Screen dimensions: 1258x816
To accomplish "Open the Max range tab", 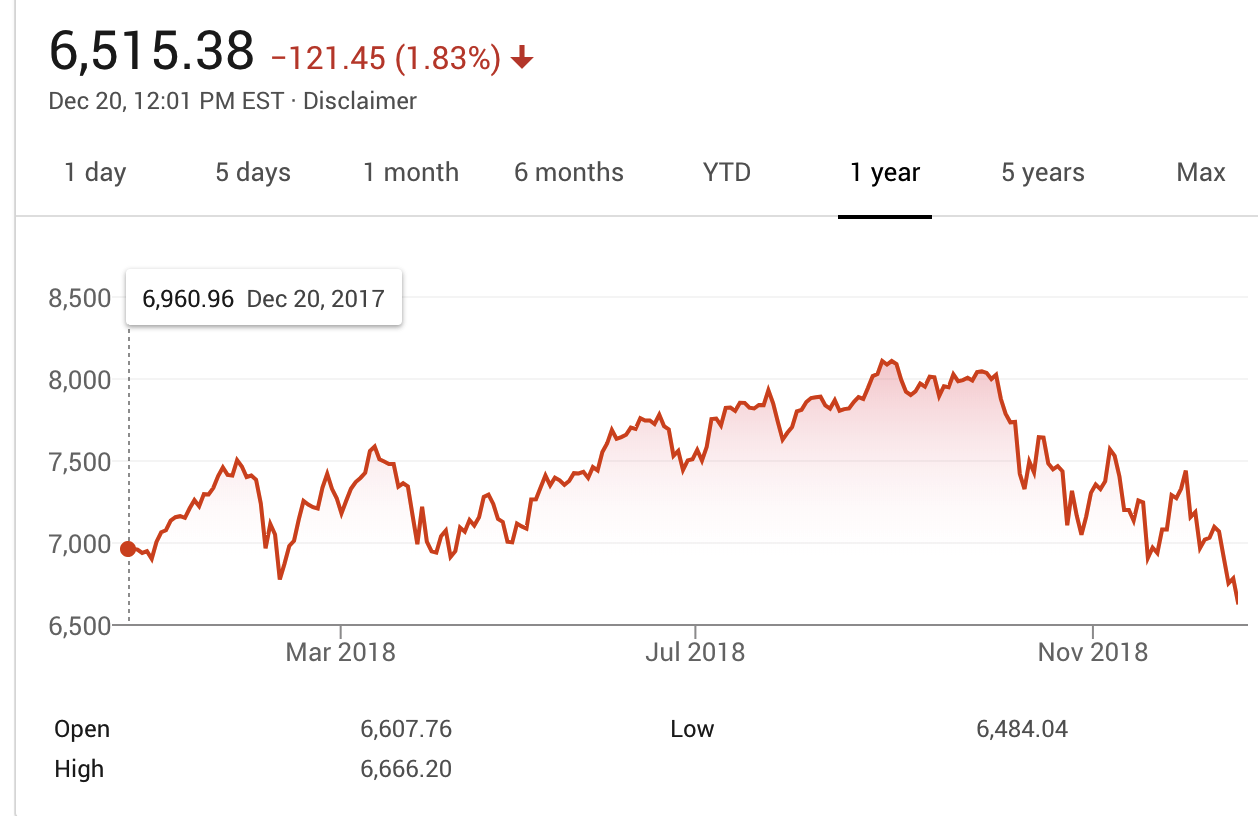I will (x=1201, y=172).
